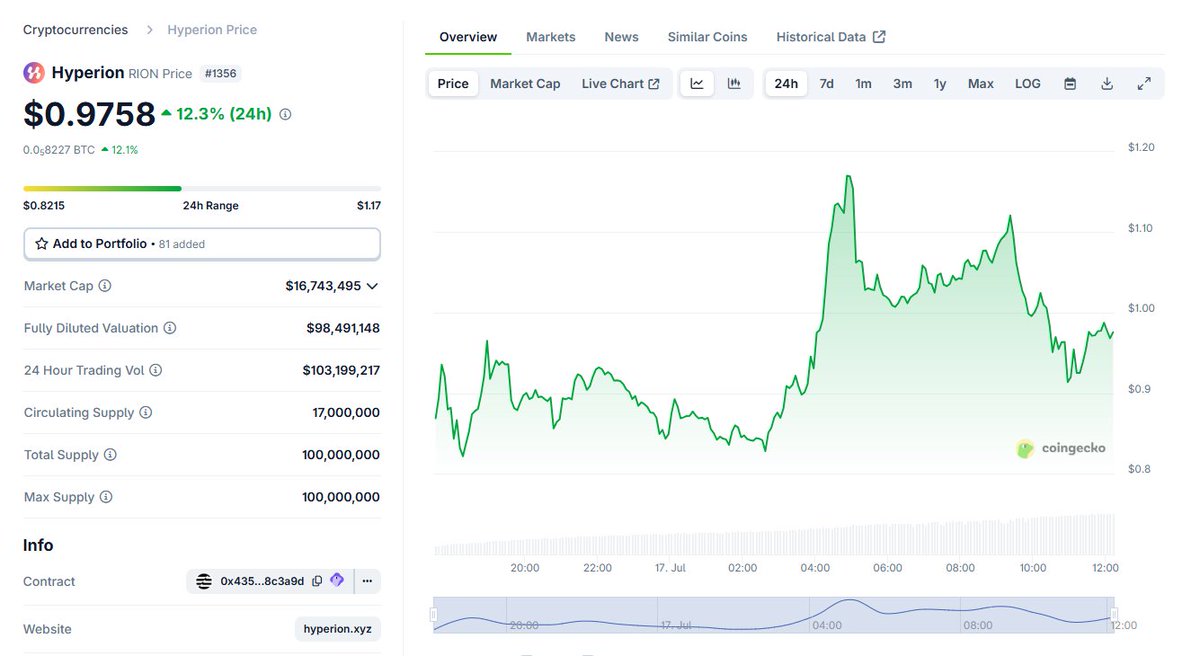Click the Hyperion Price breadcrumb text
Viewport: 1200px width, 656px height.
(212, 30)
